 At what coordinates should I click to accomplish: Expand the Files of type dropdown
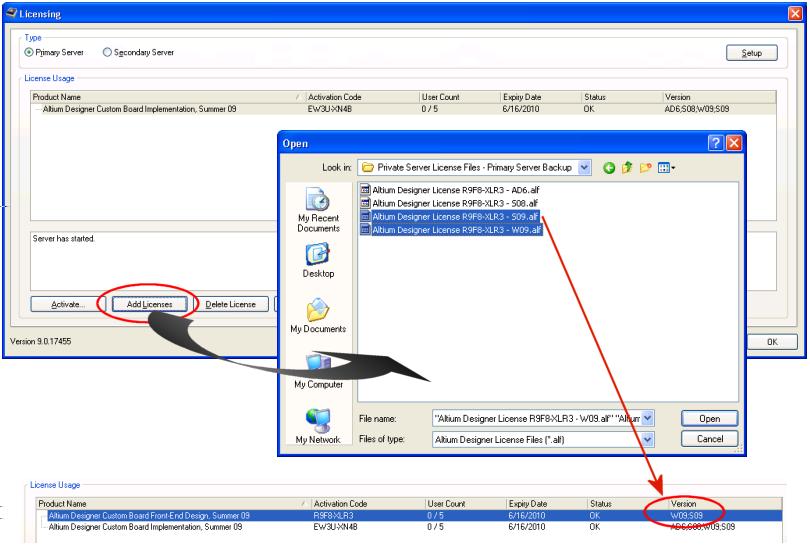pyautogui.click(x=648, y=440)
